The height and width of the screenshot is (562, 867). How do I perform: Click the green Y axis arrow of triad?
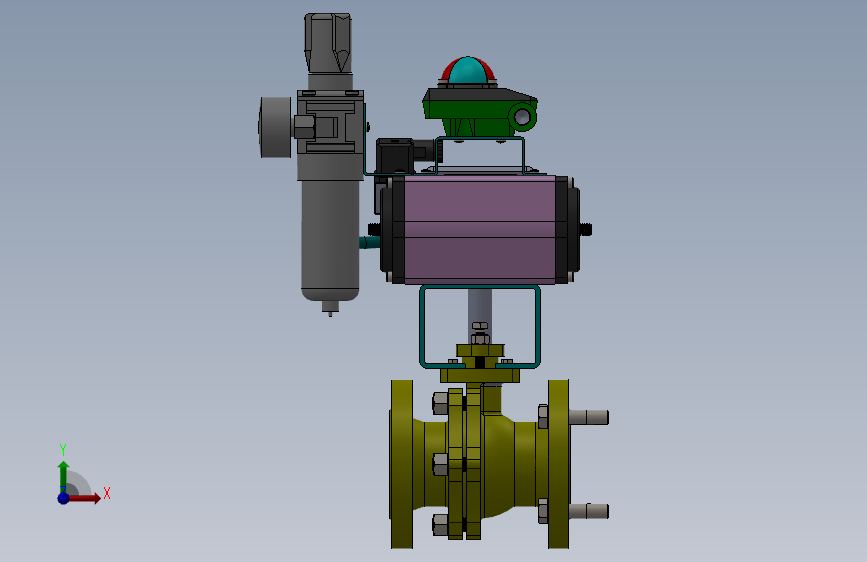[x=64, y=476]
